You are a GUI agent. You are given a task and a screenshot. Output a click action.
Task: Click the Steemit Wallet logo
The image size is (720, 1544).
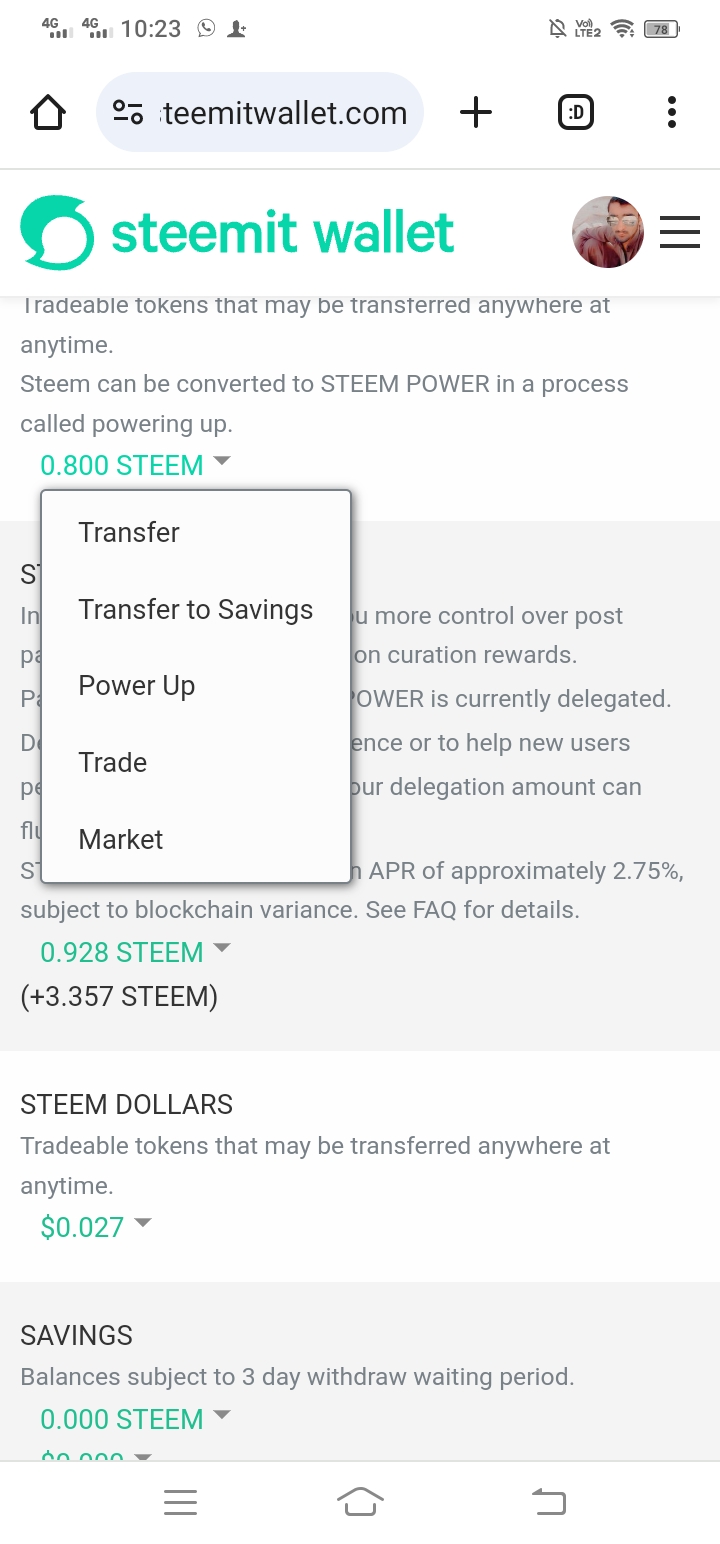point(238,232)
